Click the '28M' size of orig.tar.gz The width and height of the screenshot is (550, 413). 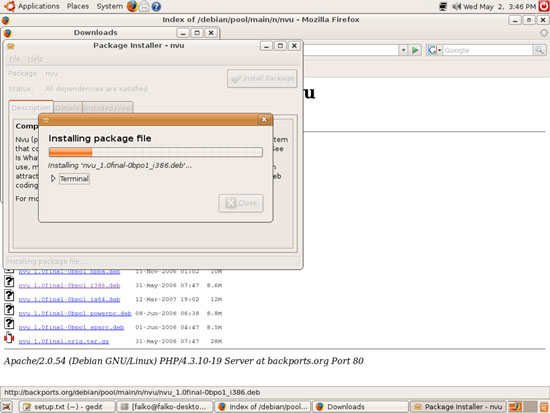tap(216, 341)
